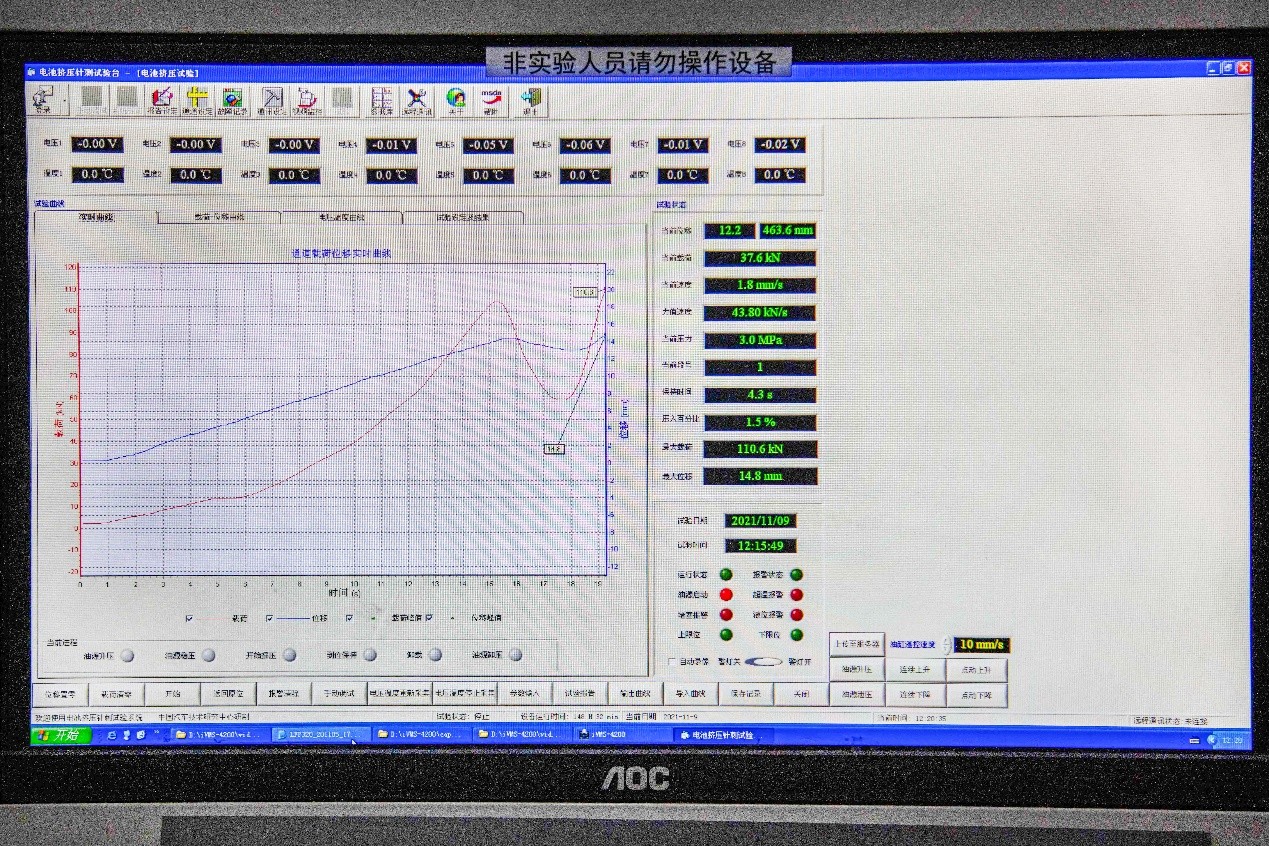This screenshot has width=1269, height=846.
Task: Switch to the 实时曲线 tab
Action: (96, 217)
